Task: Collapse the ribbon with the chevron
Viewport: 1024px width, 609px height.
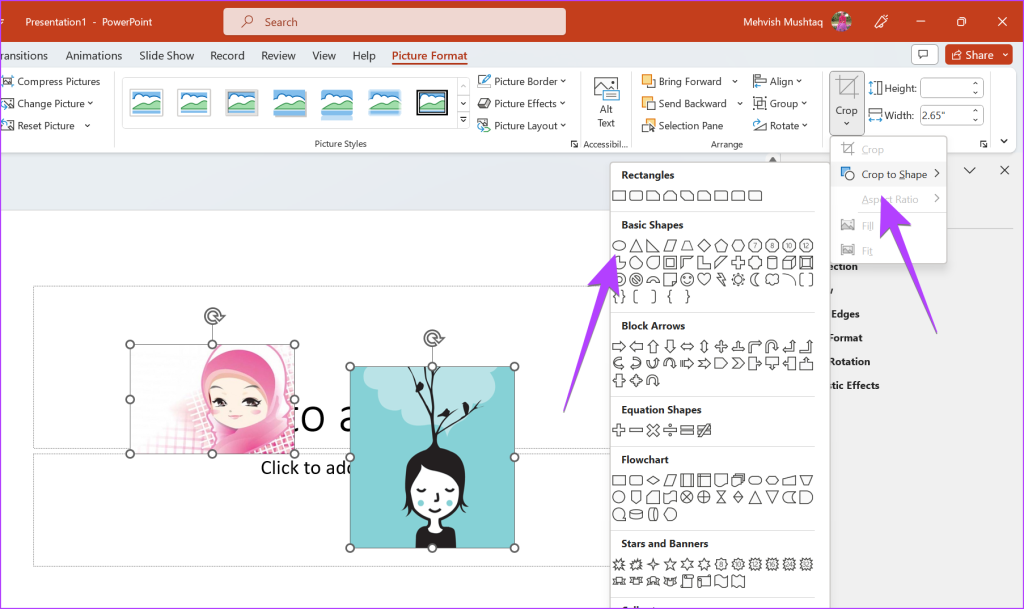Action: coord(1004,141)
